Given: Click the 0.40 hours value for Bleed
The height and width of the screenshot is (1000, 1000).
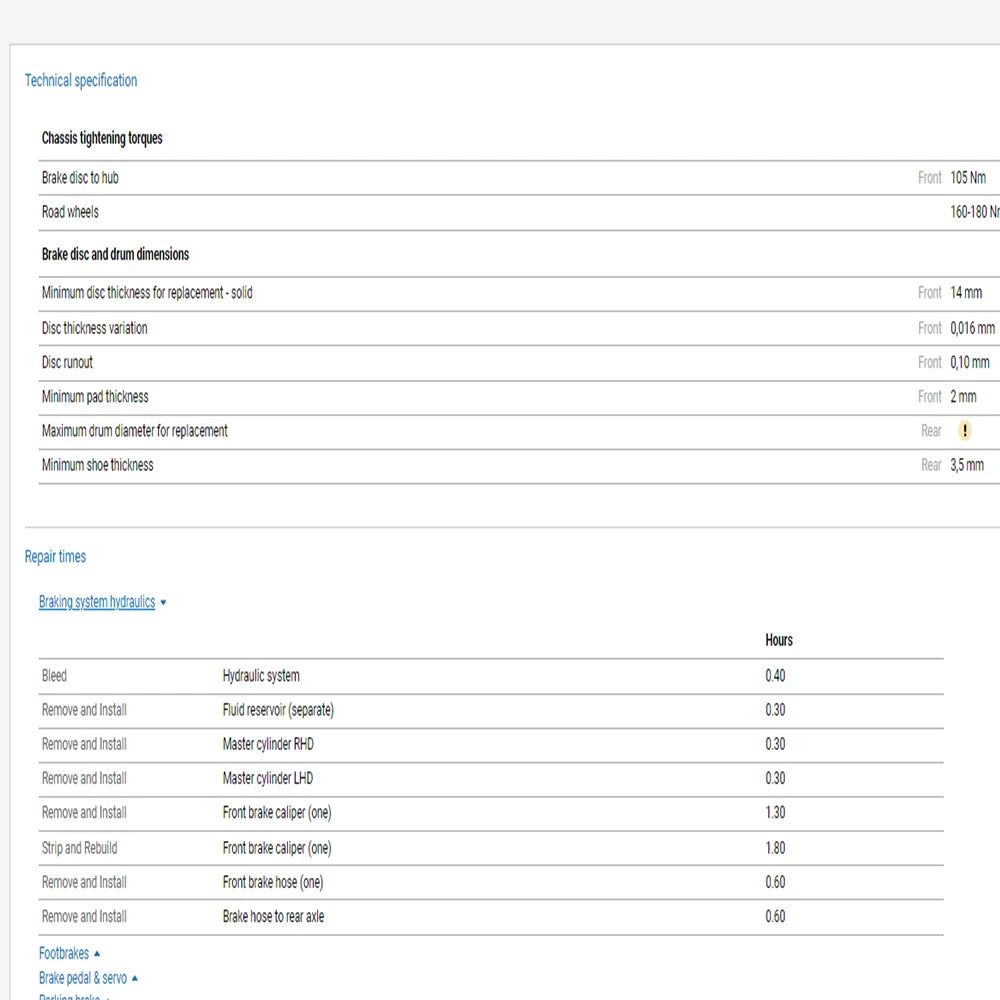Looking at the screenshot, I should point(775,676).
